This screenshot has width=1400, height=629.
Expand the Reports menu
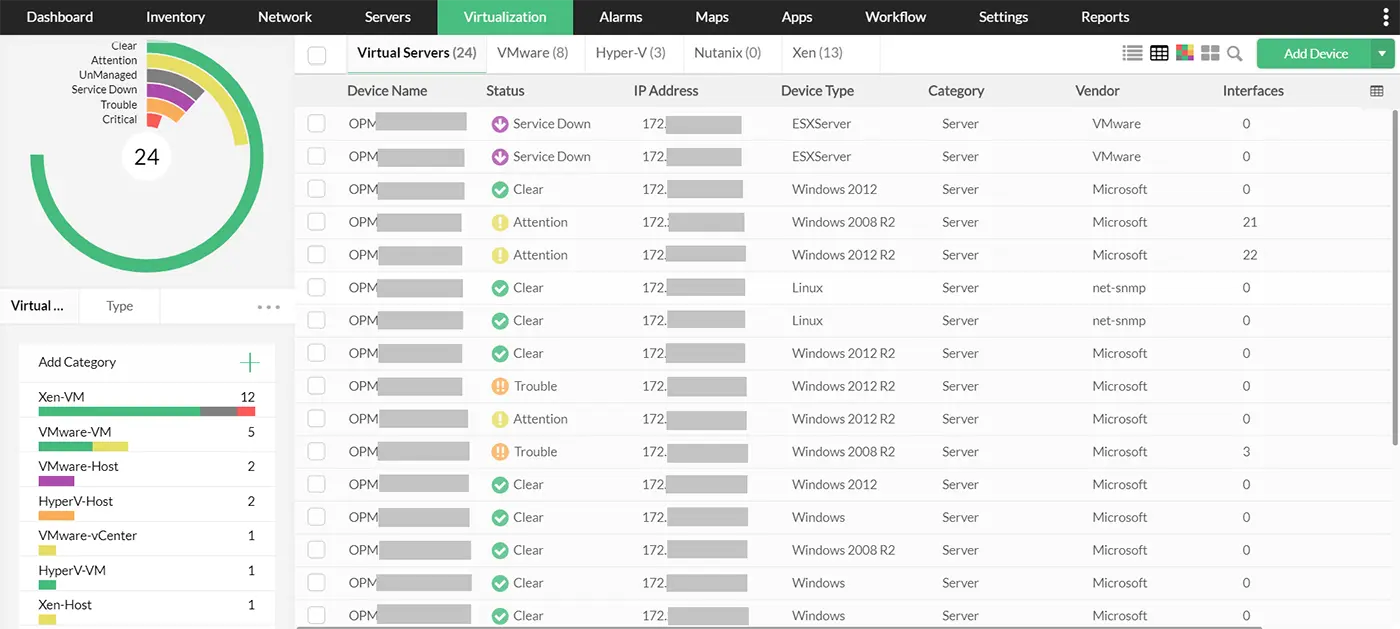click(x=1104, y=17)
